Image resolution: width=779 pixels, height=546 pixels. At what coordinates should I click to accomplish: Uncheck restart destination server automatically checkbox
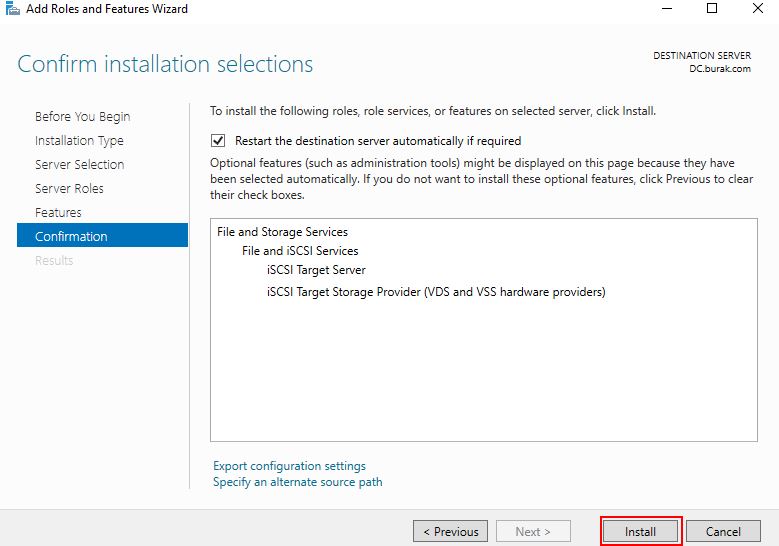click(x=218, y=141)
